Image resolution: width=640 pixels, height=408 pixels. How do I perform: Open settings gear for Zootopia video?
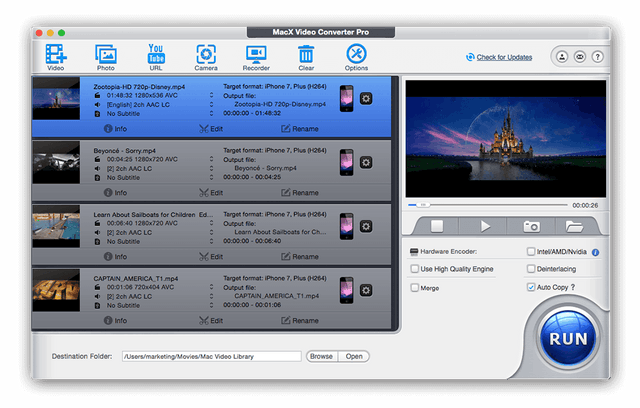tap(366, 98)
